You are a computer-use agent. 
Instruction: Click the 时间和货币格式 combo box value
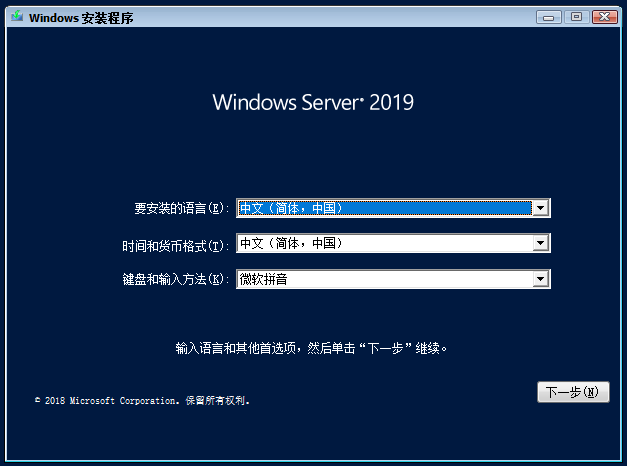point(384,243)
